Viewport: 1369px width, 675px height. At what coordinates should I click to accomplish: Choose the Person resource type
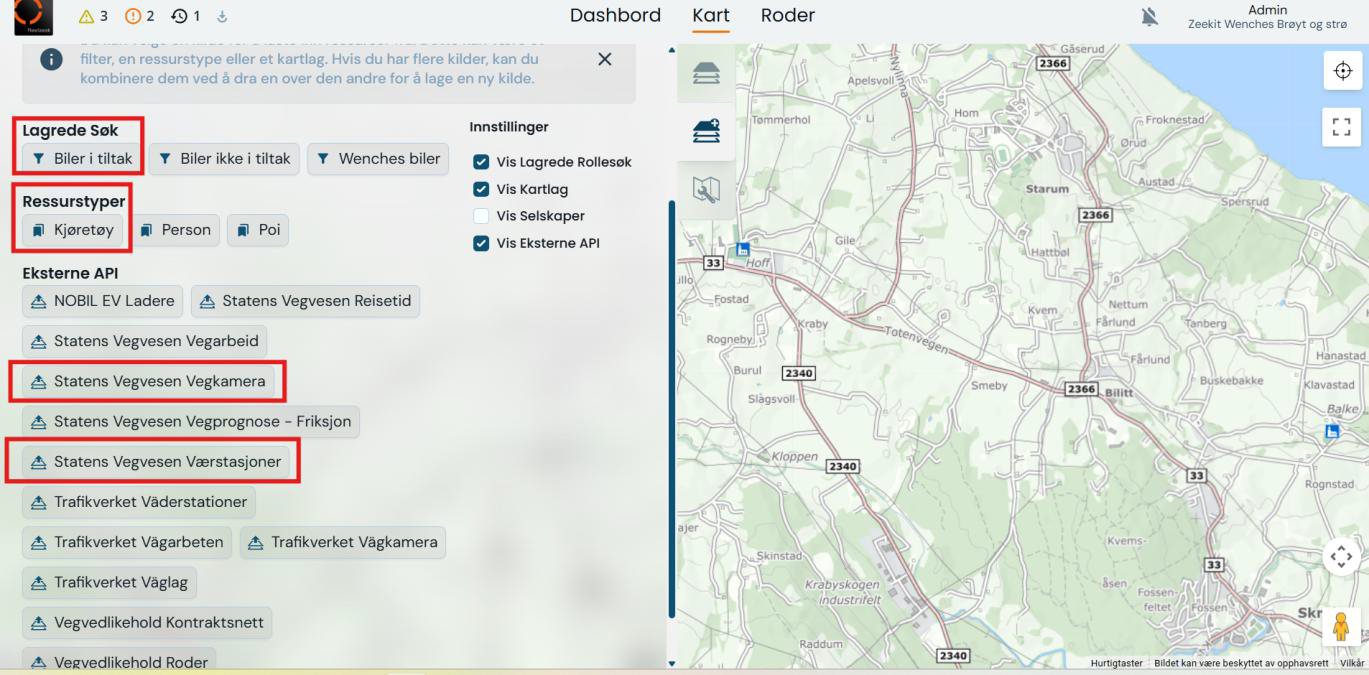point(174,230)
